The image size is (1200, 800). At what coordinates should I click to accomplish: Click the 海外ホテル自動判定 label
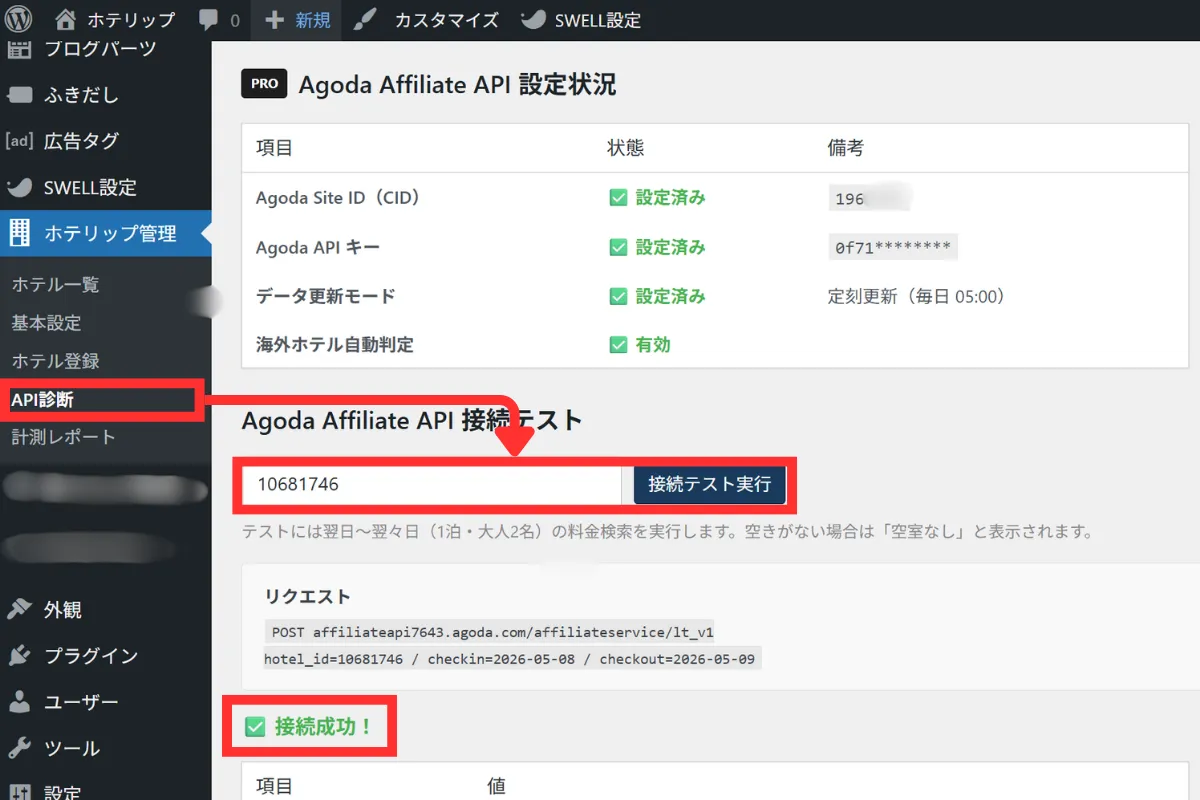tap(335, 345)
